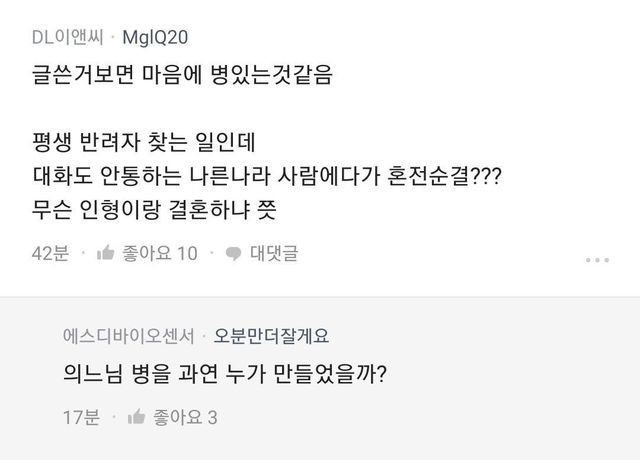Tap the 42분 timestamp
Screen dimensions: 640x460
pos(49,254)
